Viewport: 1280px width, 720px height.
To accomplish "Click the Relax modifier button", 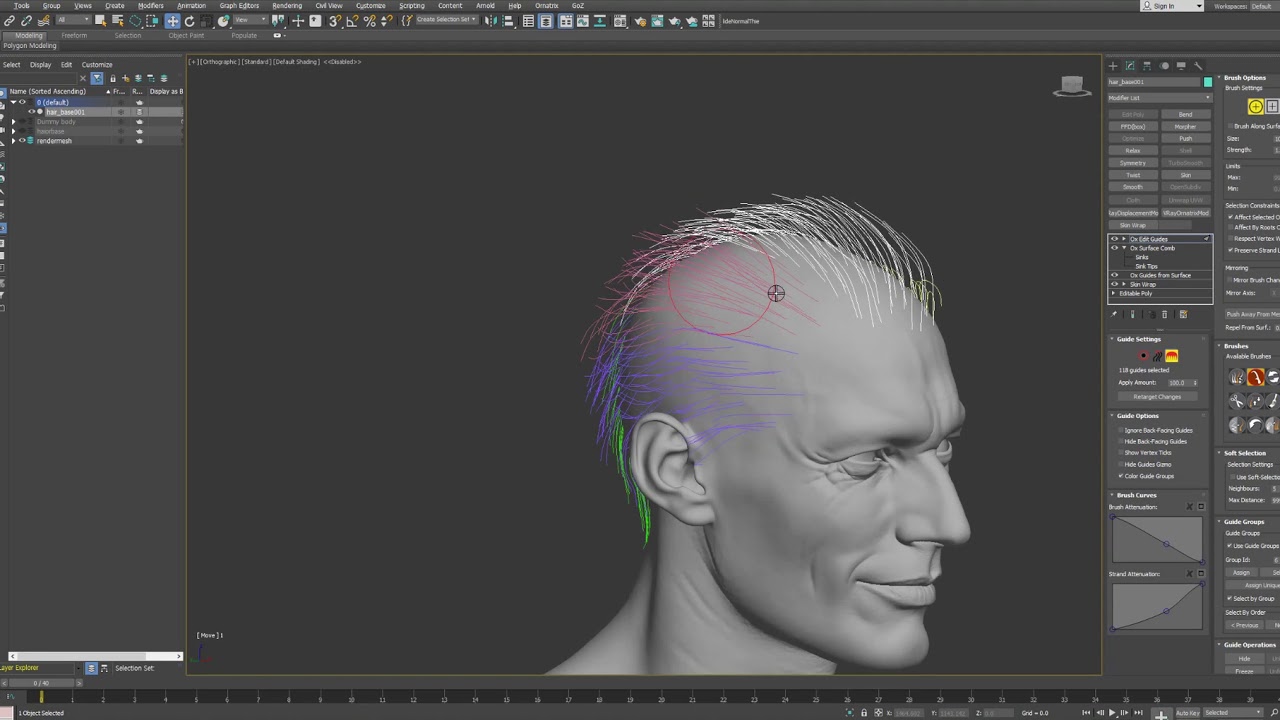I will click(1133, 151).
